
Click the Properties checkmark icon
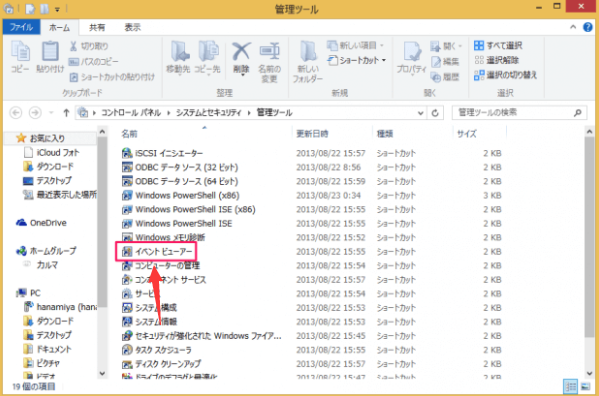coord(412,52)
